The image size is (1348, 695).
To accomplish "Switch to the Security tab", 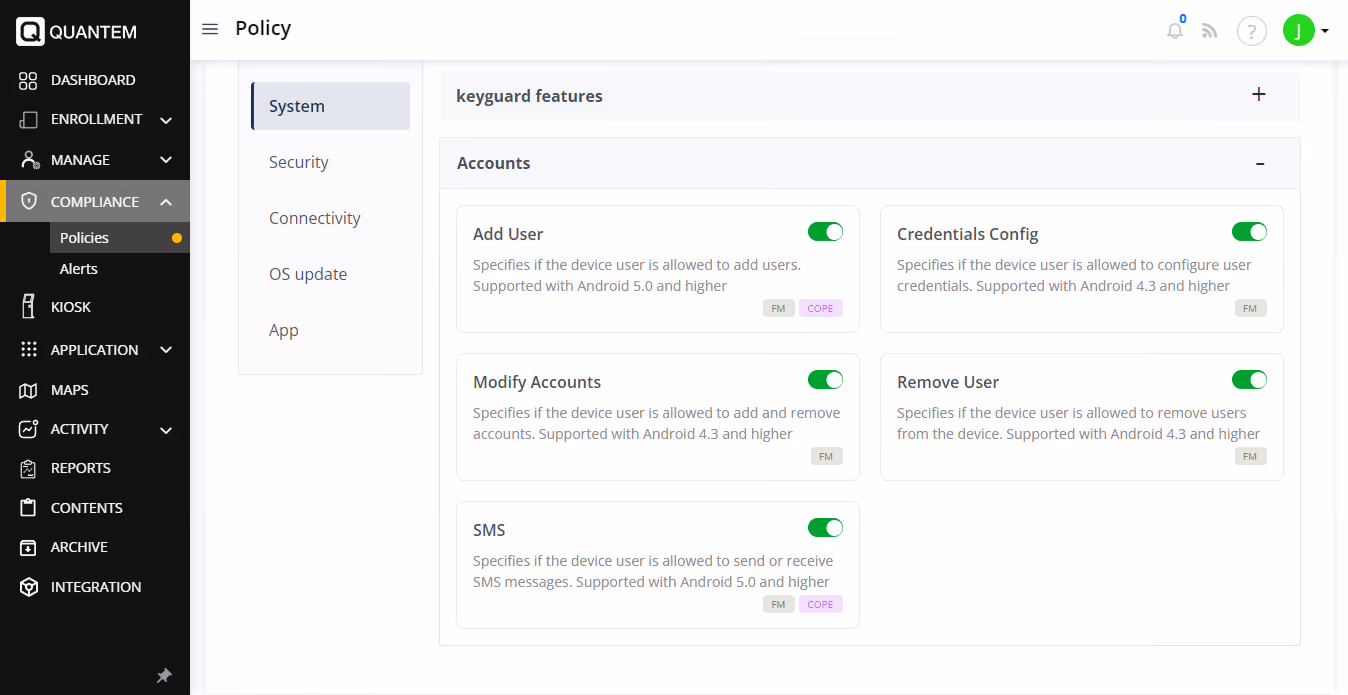I will click(x=299, y=162).
